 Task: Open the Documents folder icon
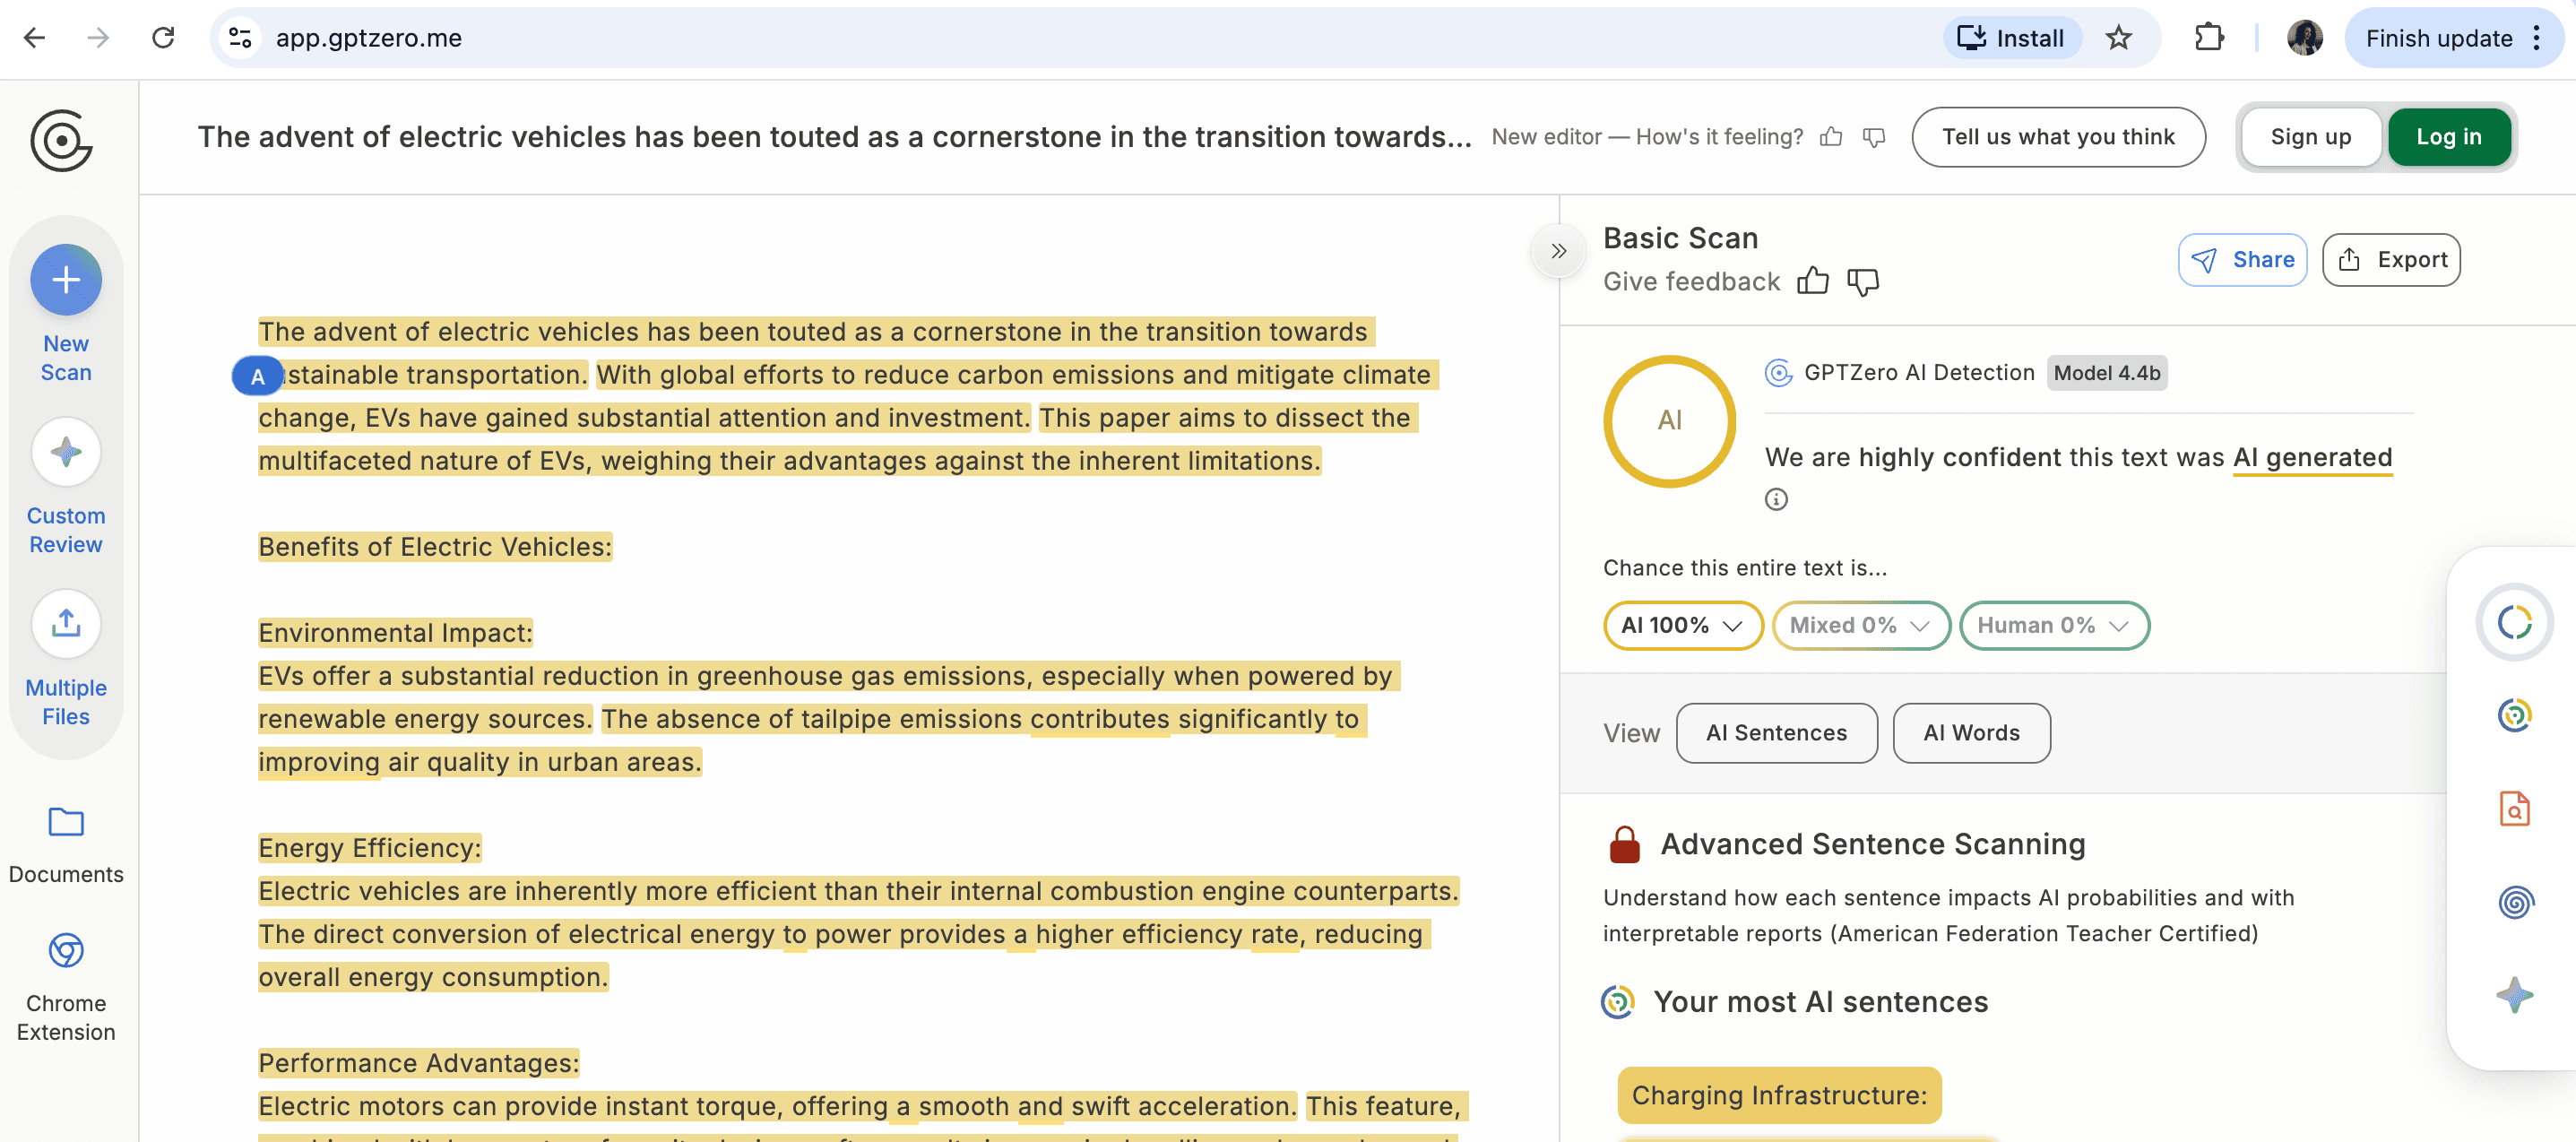(x=66, y=823)
